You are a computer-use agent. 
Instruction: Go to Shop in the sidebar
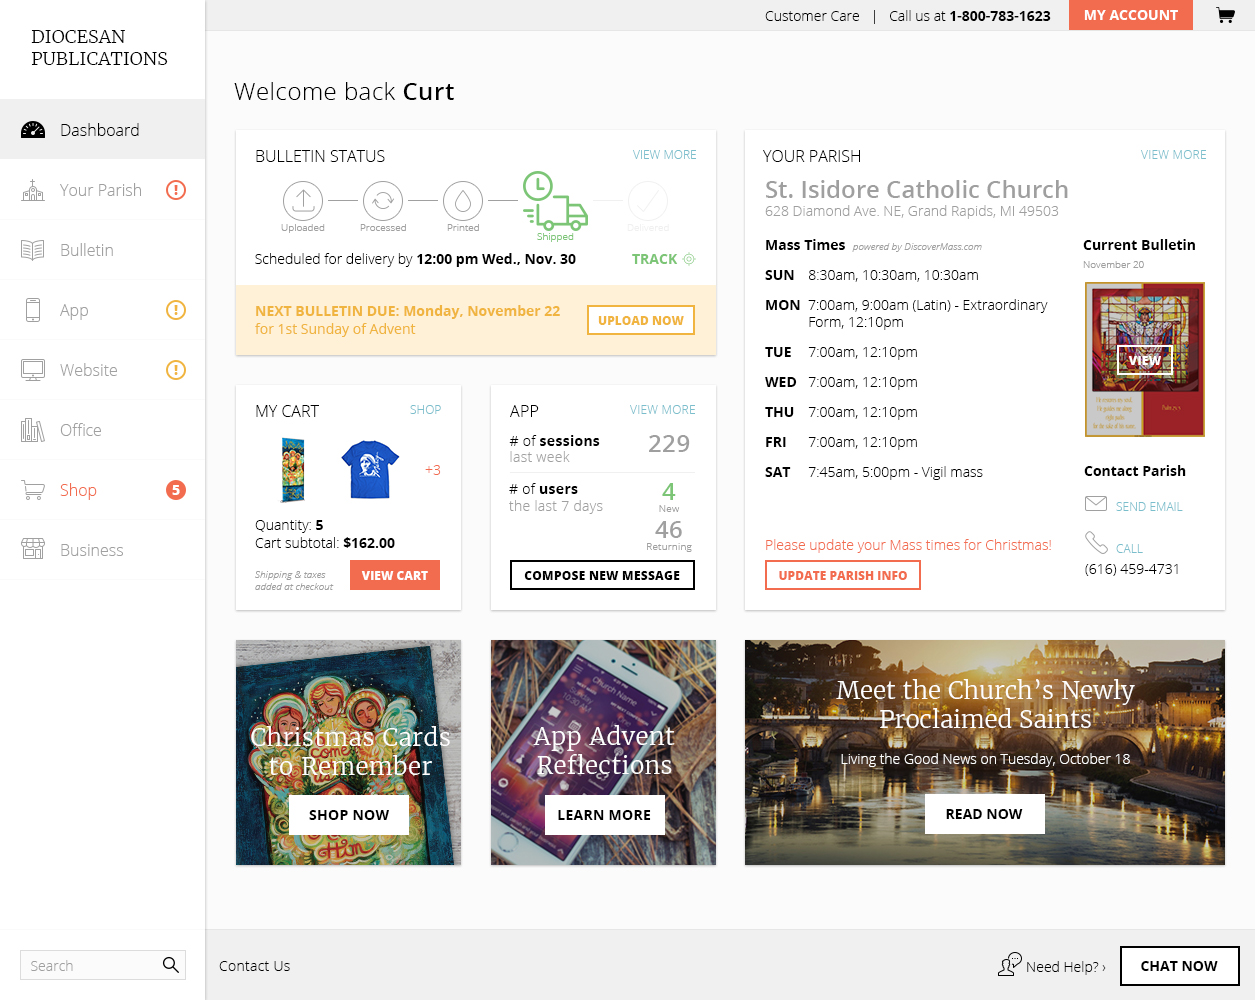coord(102,490)
